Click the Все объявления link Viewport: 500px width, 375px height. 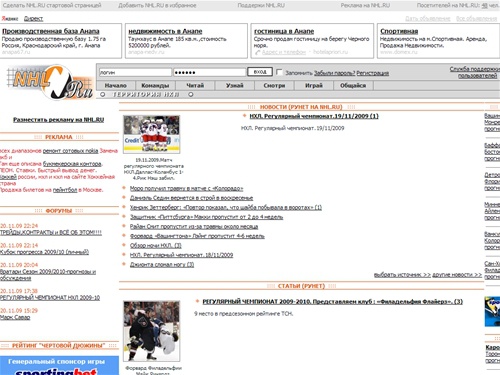click(x=477, y=19)
